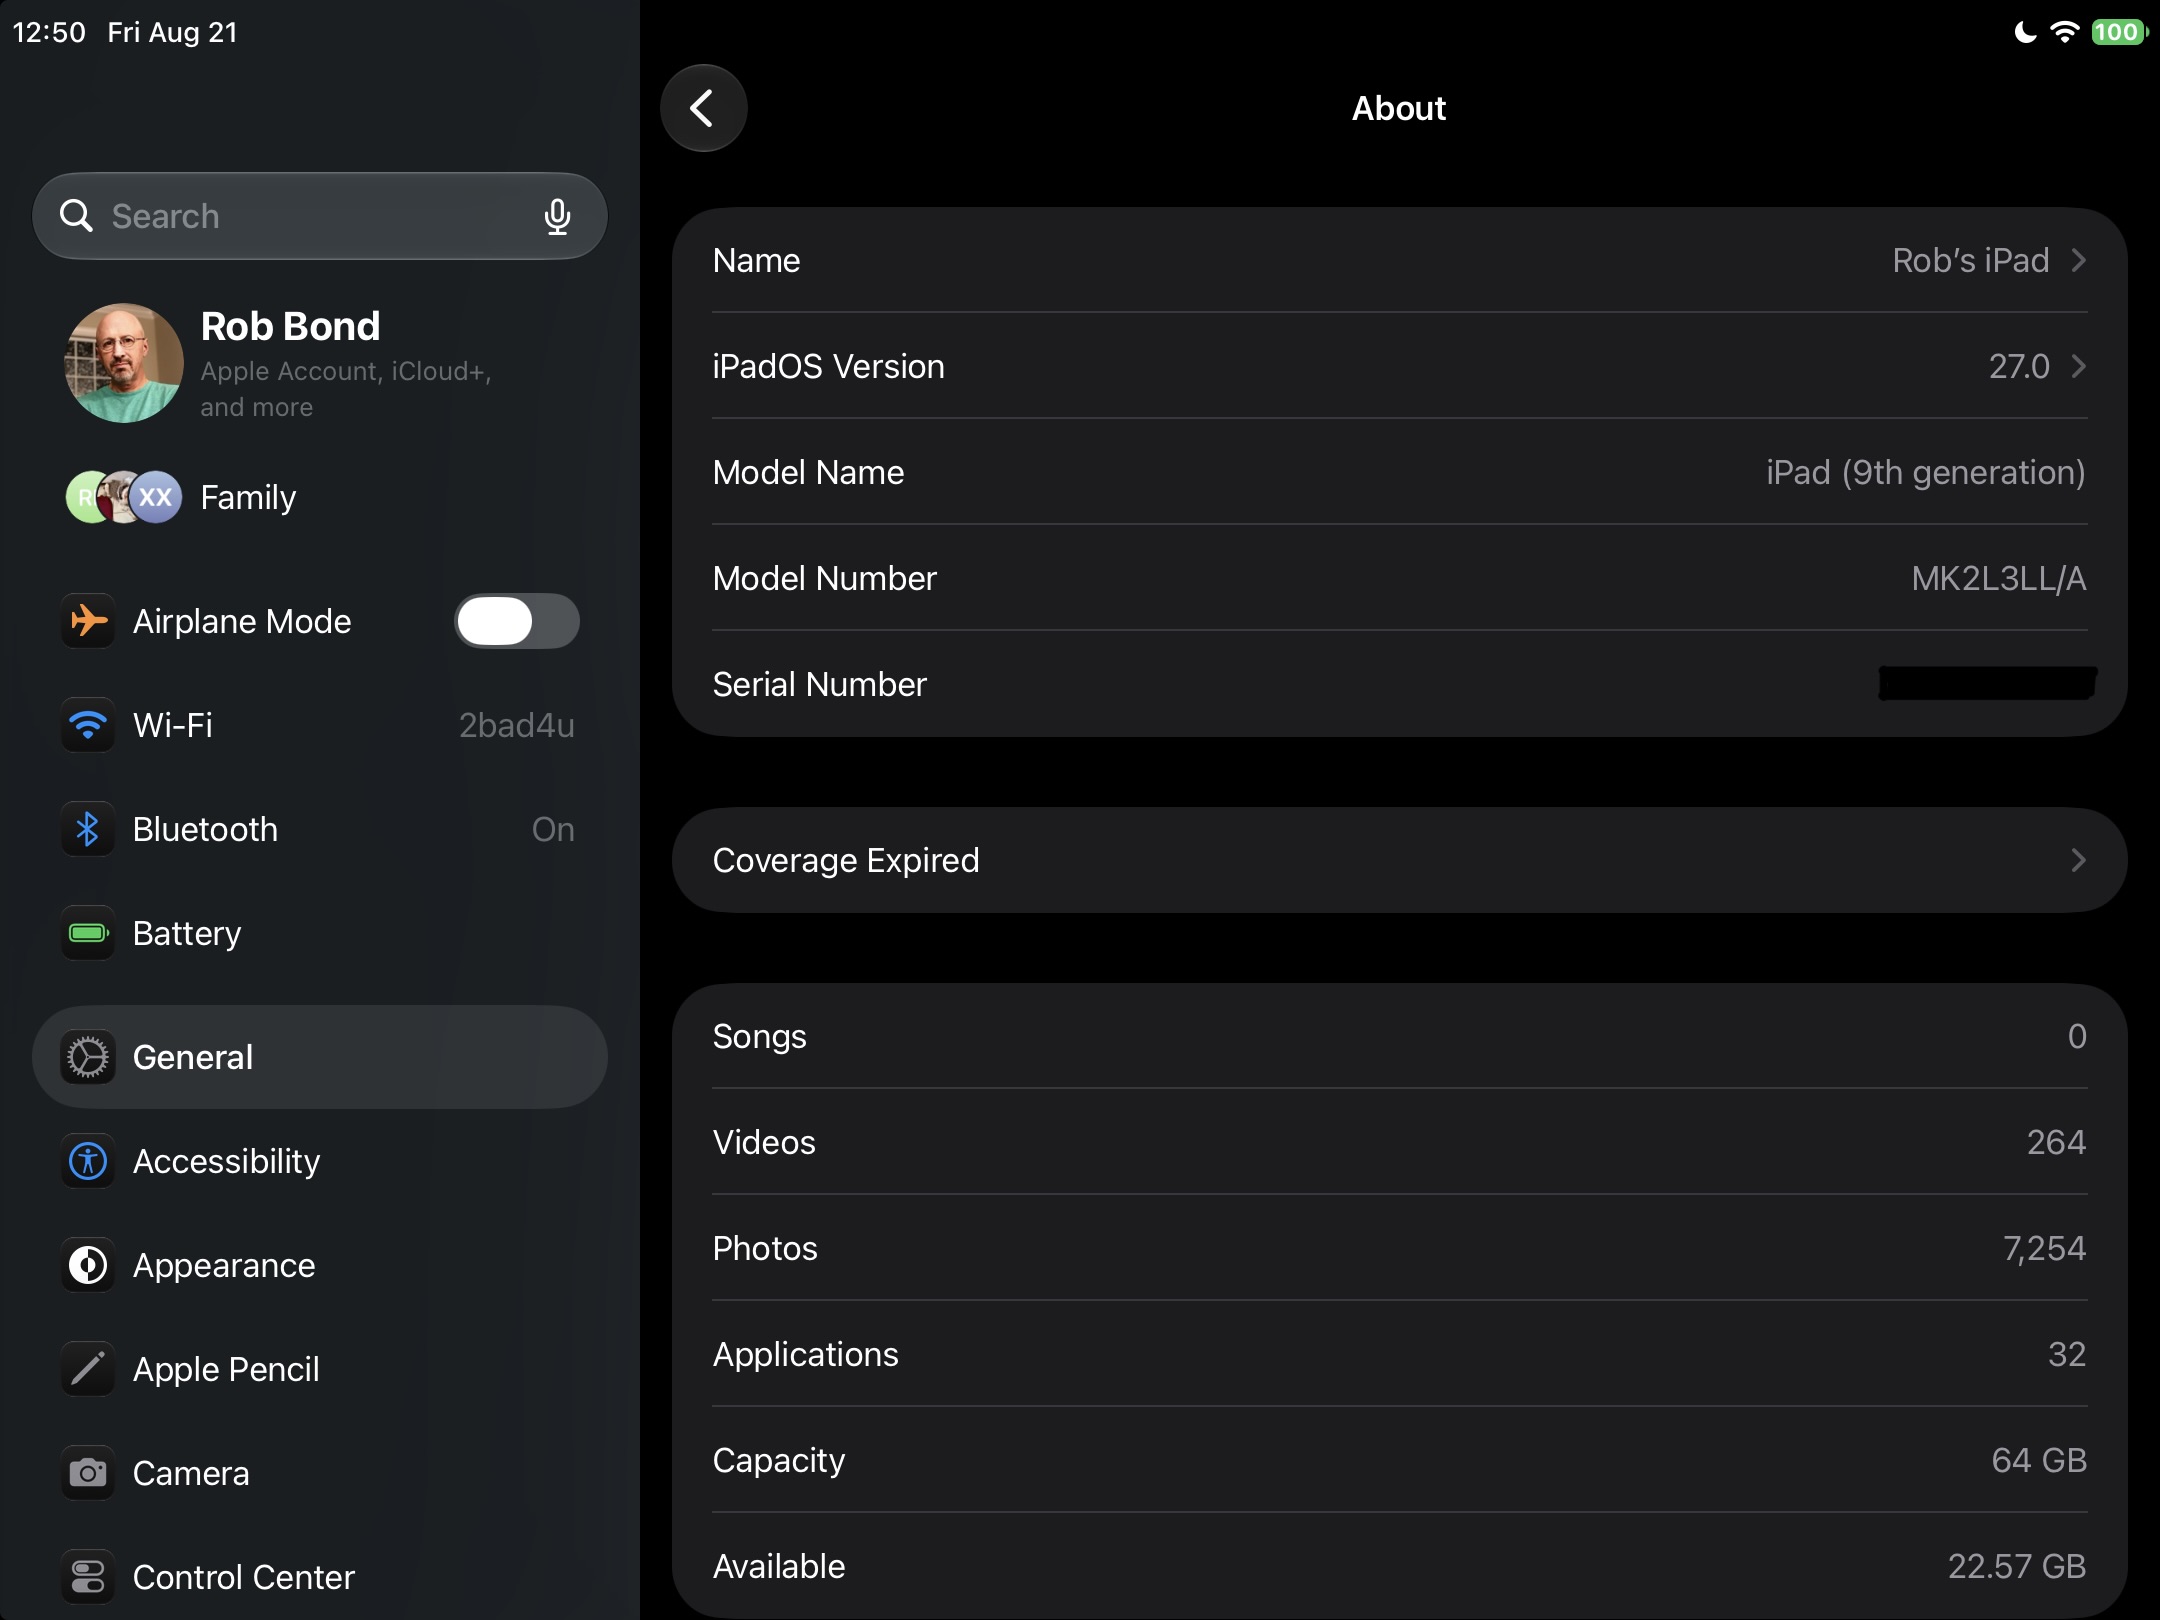Tap the Songs count 0
The width and height of the screenshot is (2160, 1620).
2077,1036
